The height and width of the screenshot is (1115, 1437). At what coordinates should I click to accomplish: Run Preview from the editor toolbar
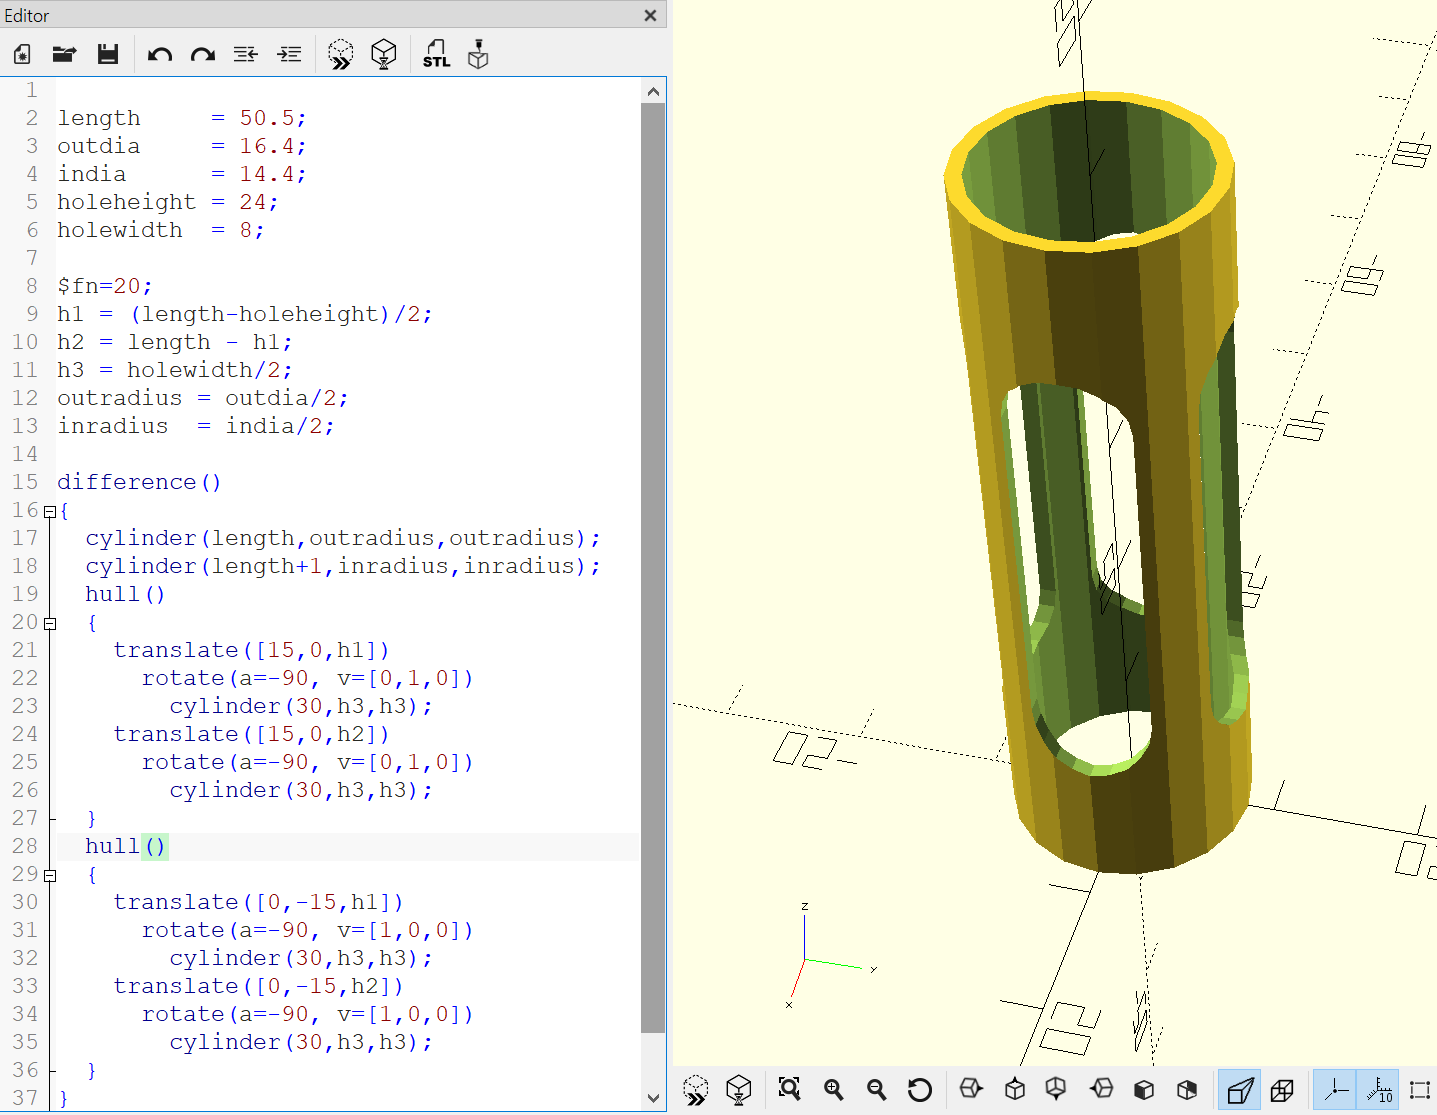(x=341, y=54)
